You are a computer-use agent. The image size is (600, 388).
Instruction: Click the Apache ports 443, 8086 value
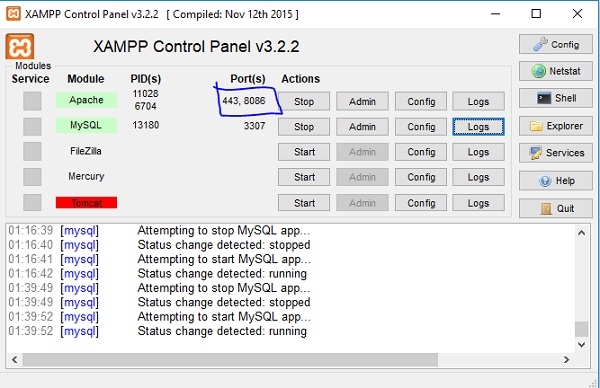[x=244, y=101]
